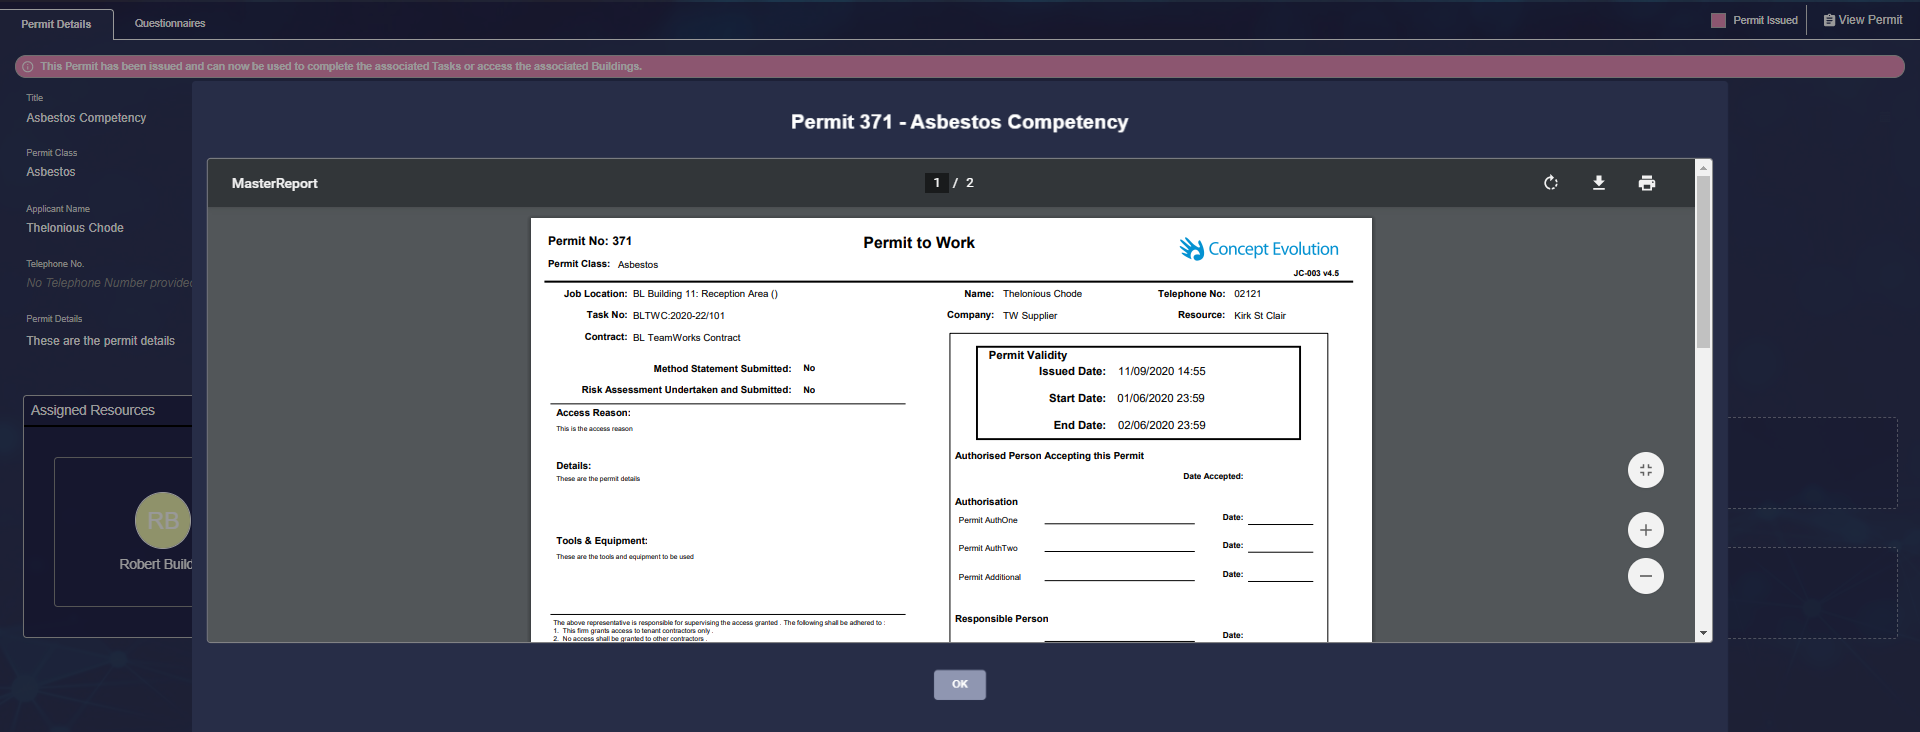Click the RB avatar for Robert
Viewport: 1920px width, 732px height.
[x=162, y=520]
